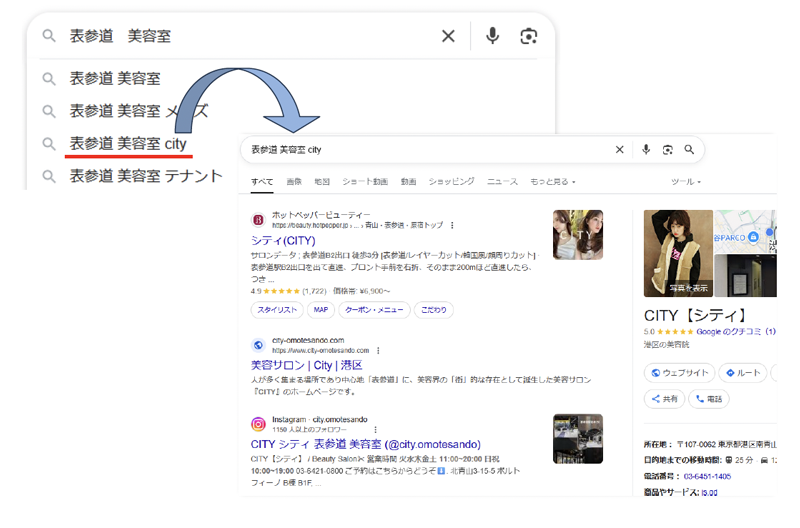The image size is (800, 528).
Task: Open the more options menu for the Hot Pepper result
Action: click(x=452, y=225)
